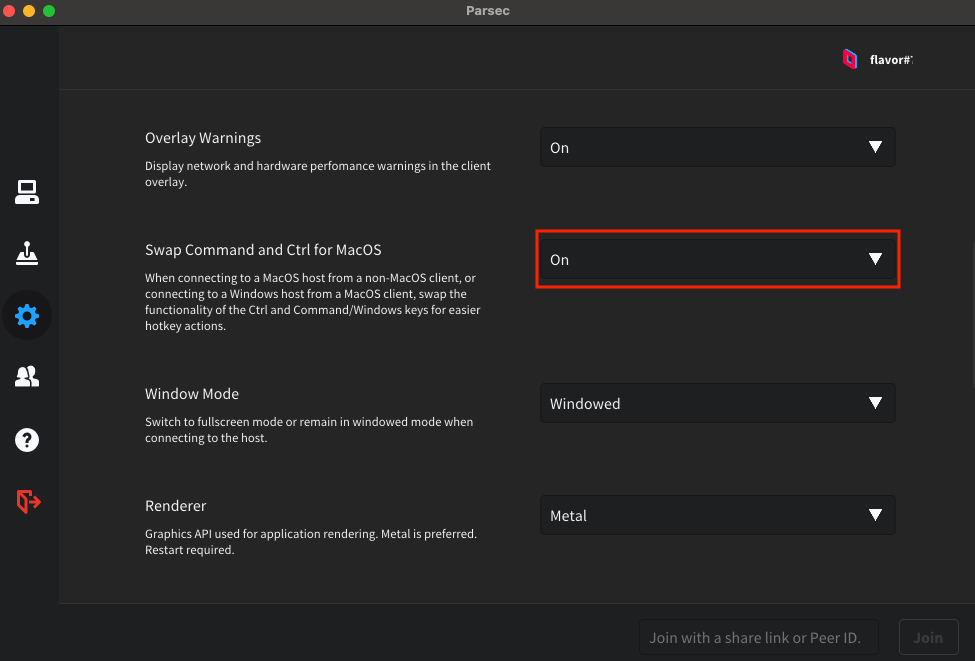975x661 pixels.
Task: Open the Swap Command and Ctrl dropdown
Action: [x=718, y=259]
